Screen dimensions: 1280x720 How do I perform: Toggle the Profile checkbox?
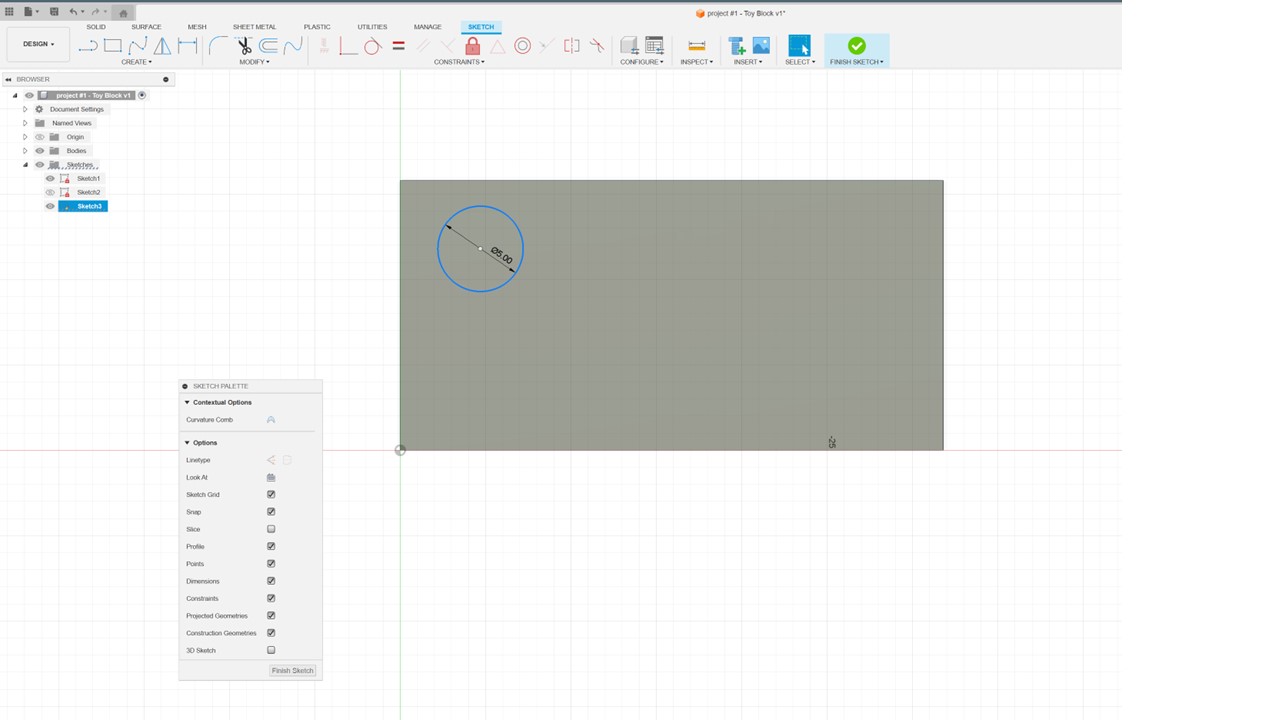coord(271,546)
